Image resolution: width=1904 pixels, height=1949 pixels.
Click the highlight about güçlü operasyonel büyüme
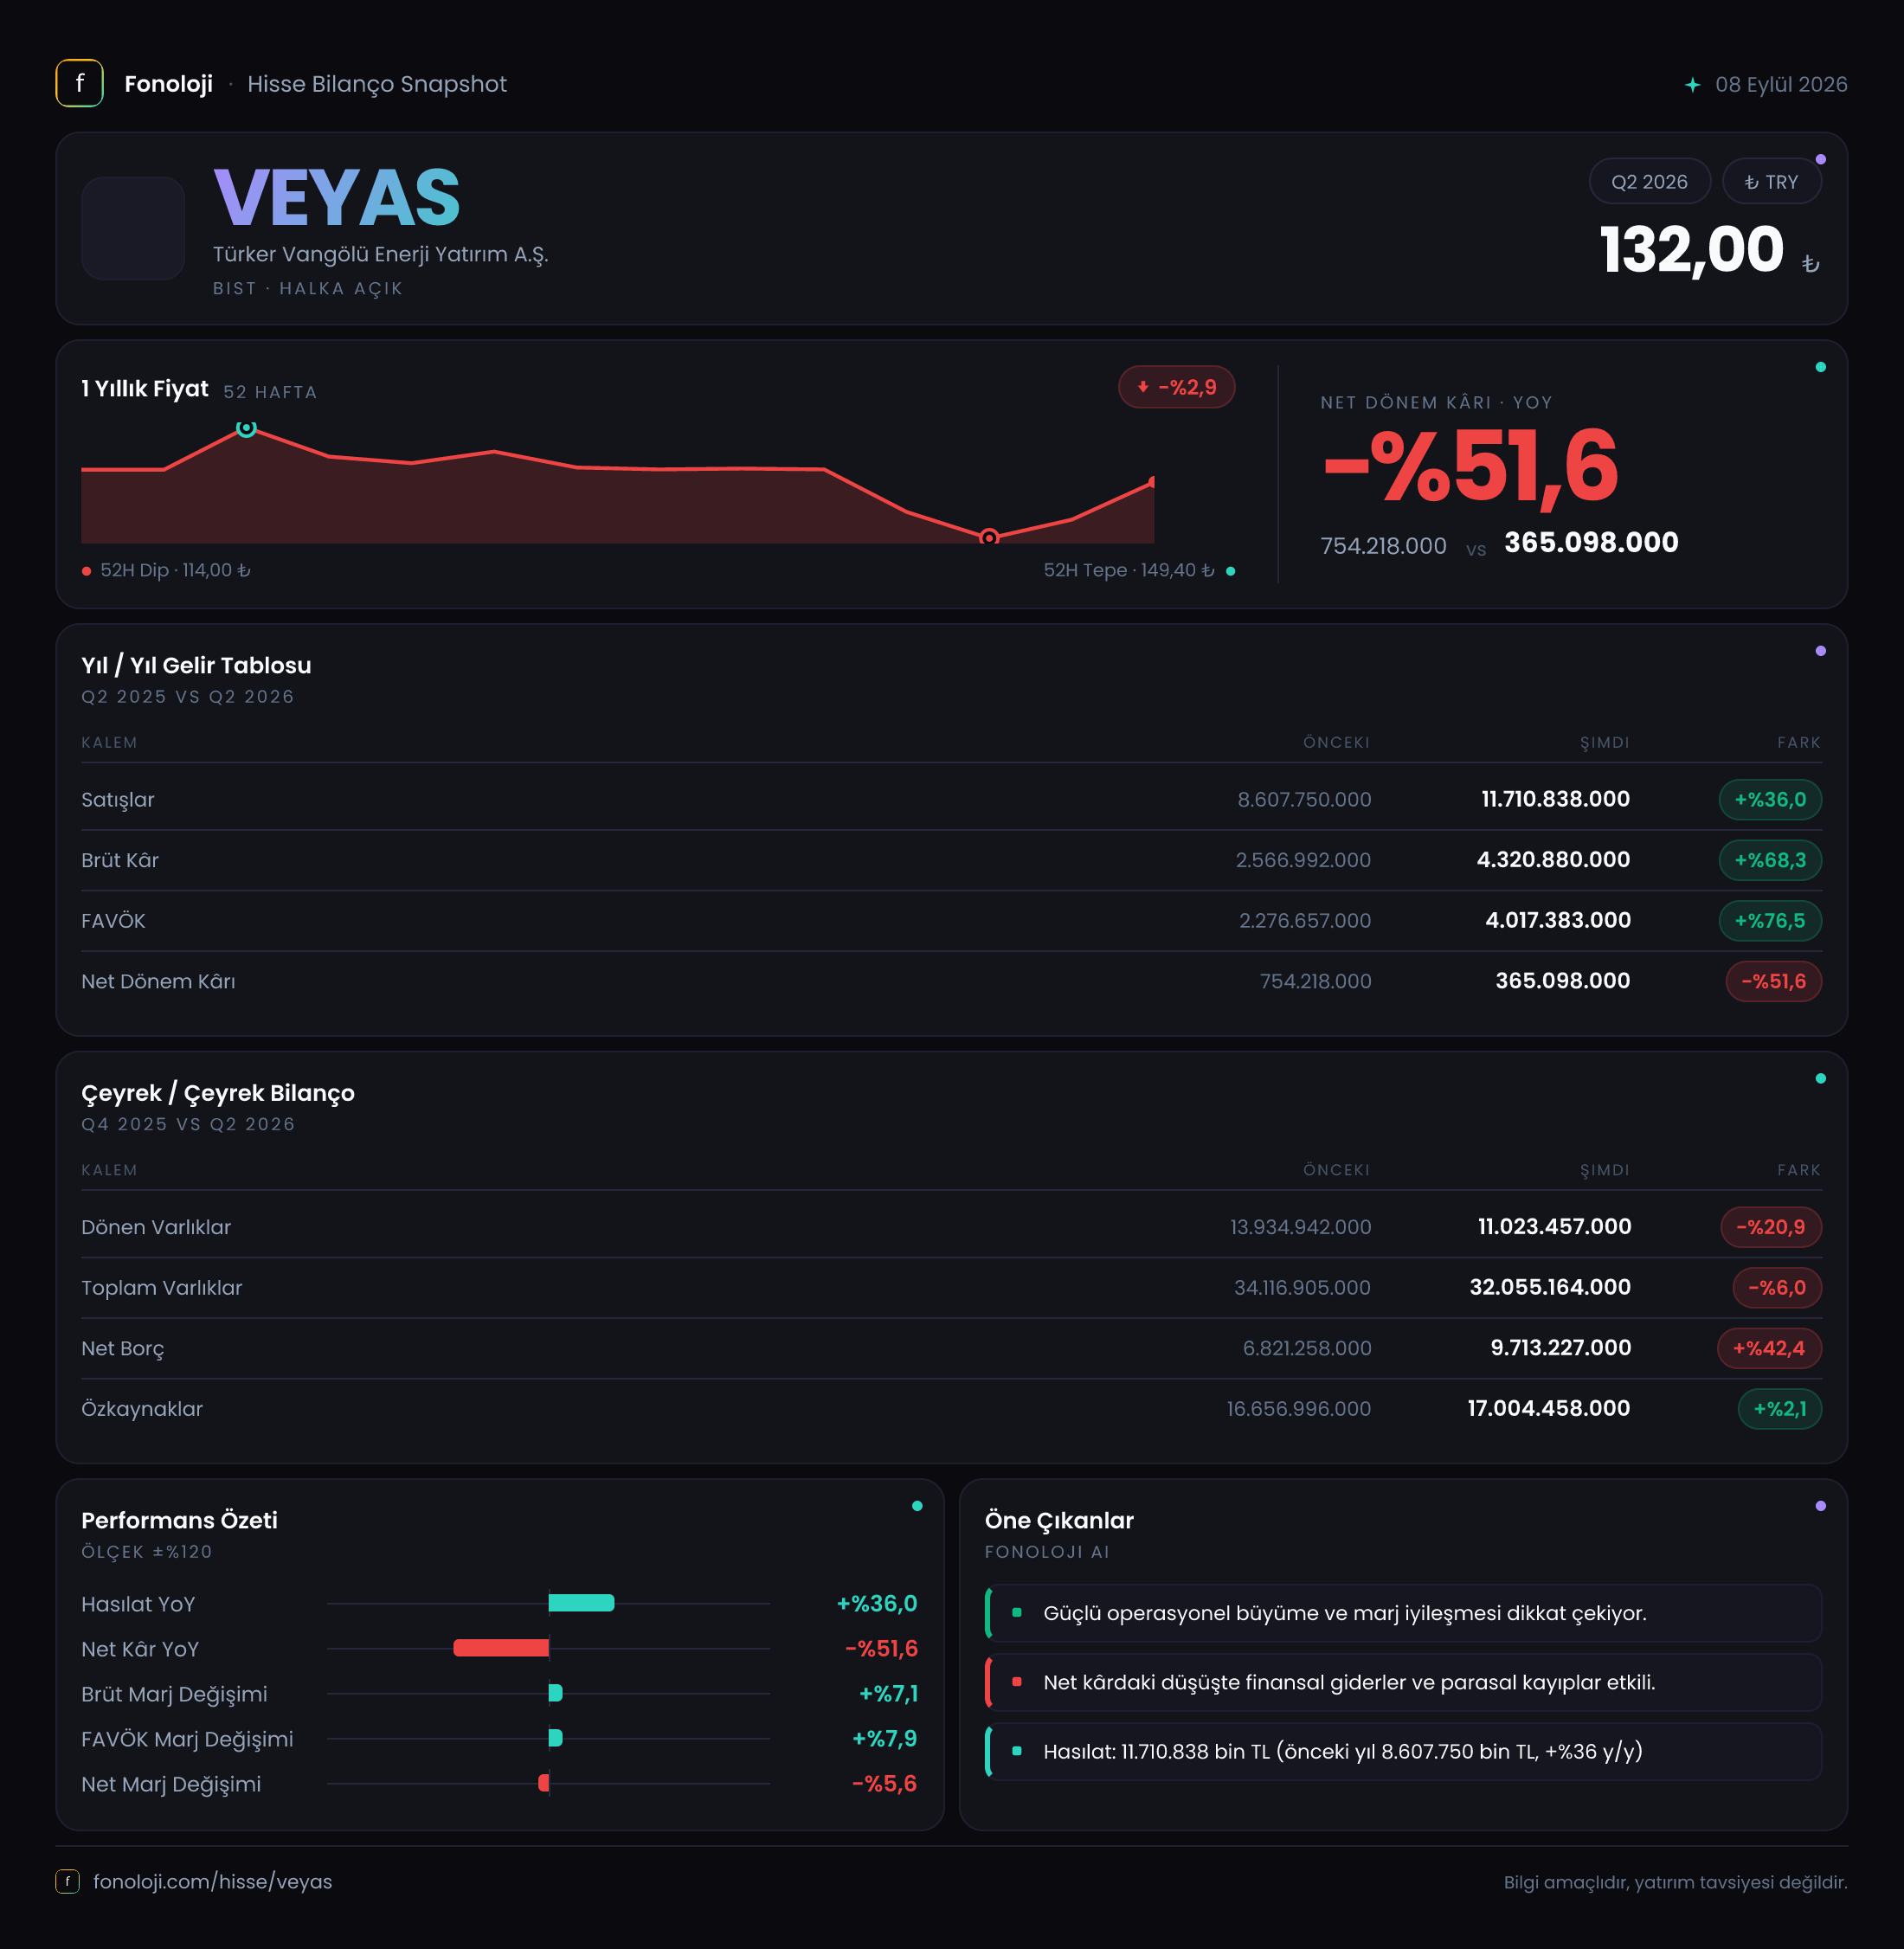(1403, 1613)
